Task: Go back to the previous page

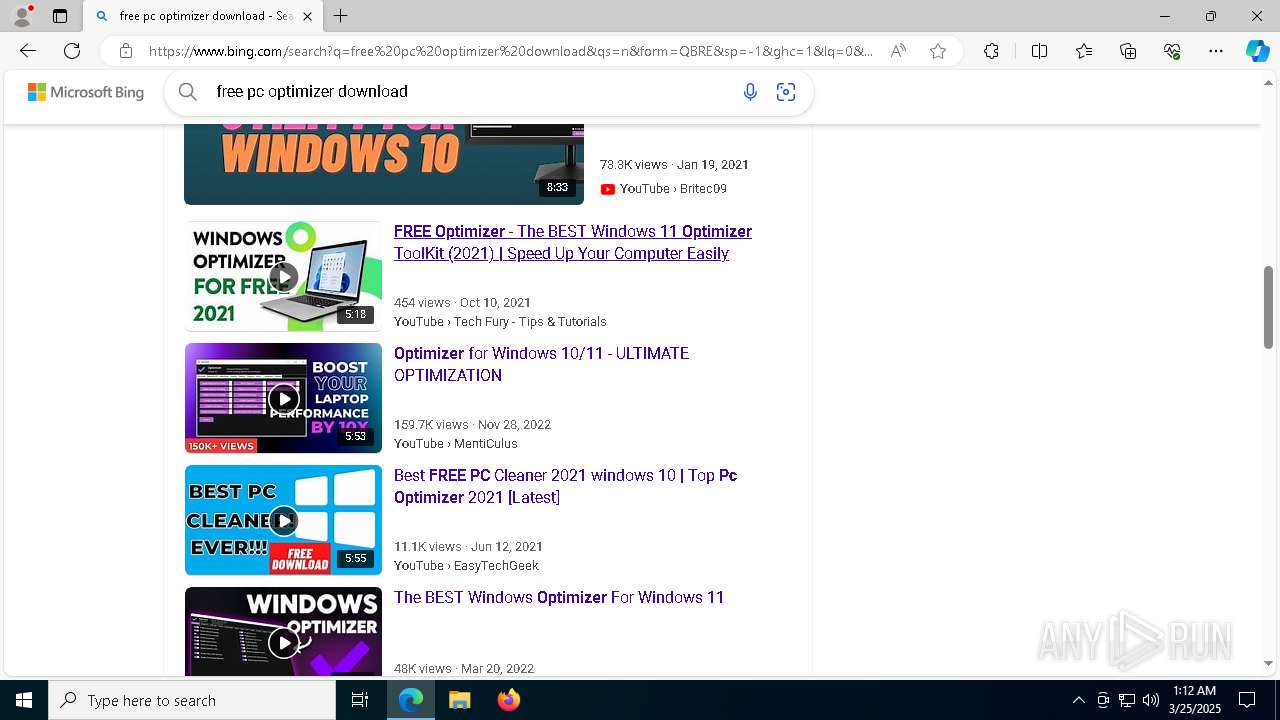Action: click(28, 51)
